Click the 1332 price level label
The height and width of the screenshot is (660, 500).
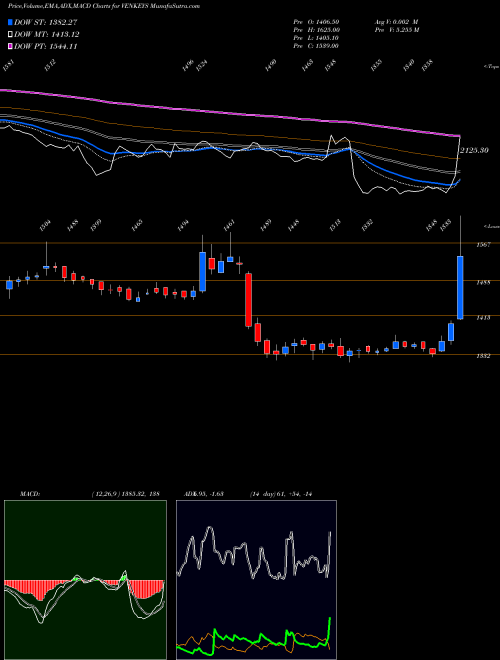click(x=483, y=356)
